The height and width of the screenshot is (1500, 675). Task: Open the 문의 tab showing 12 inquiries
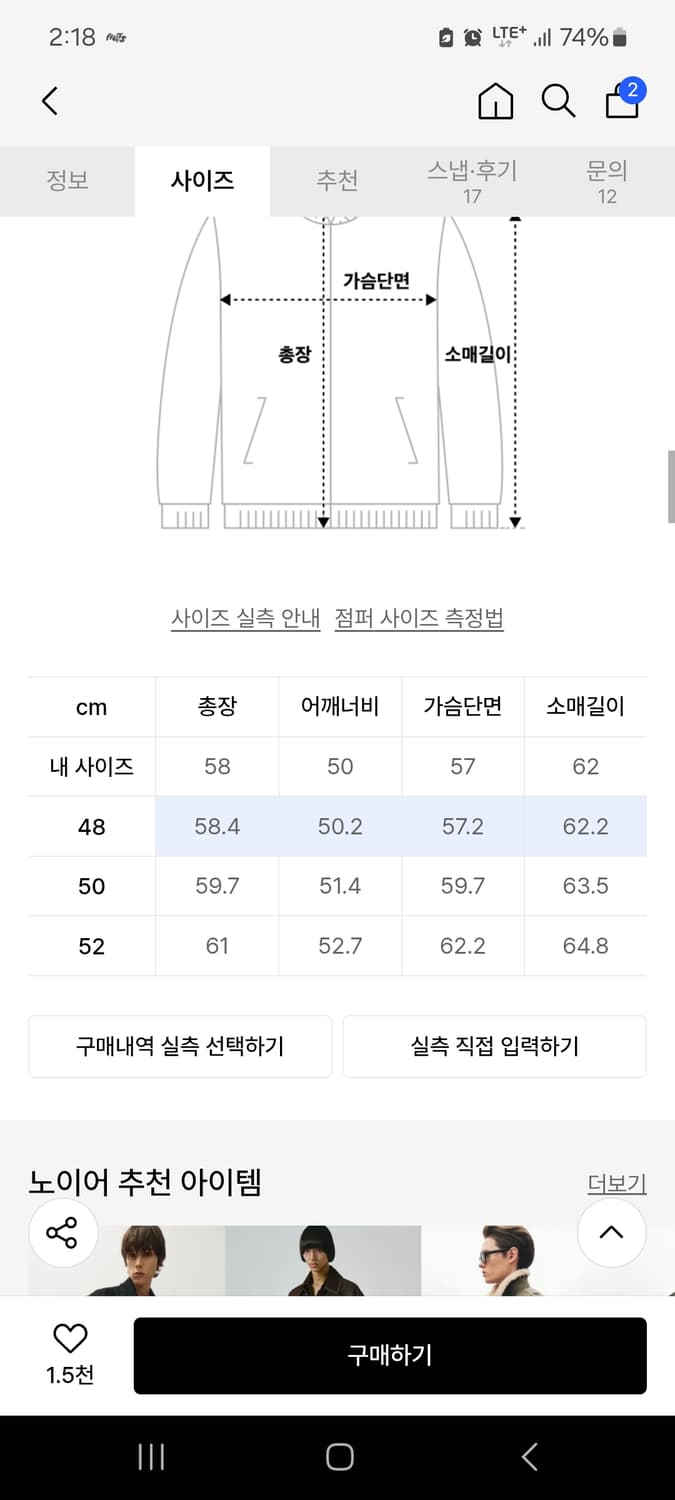607,181
